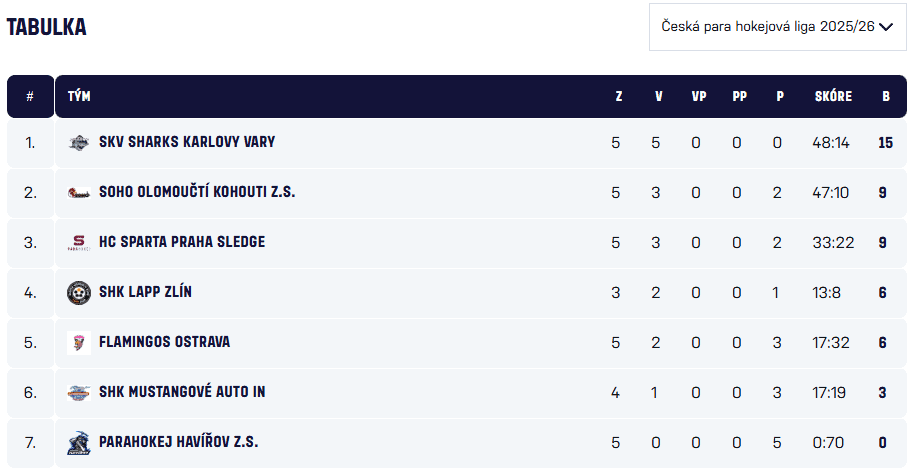Click the TABULKA heading
The image size is (913, 474).
click(47, 27)
